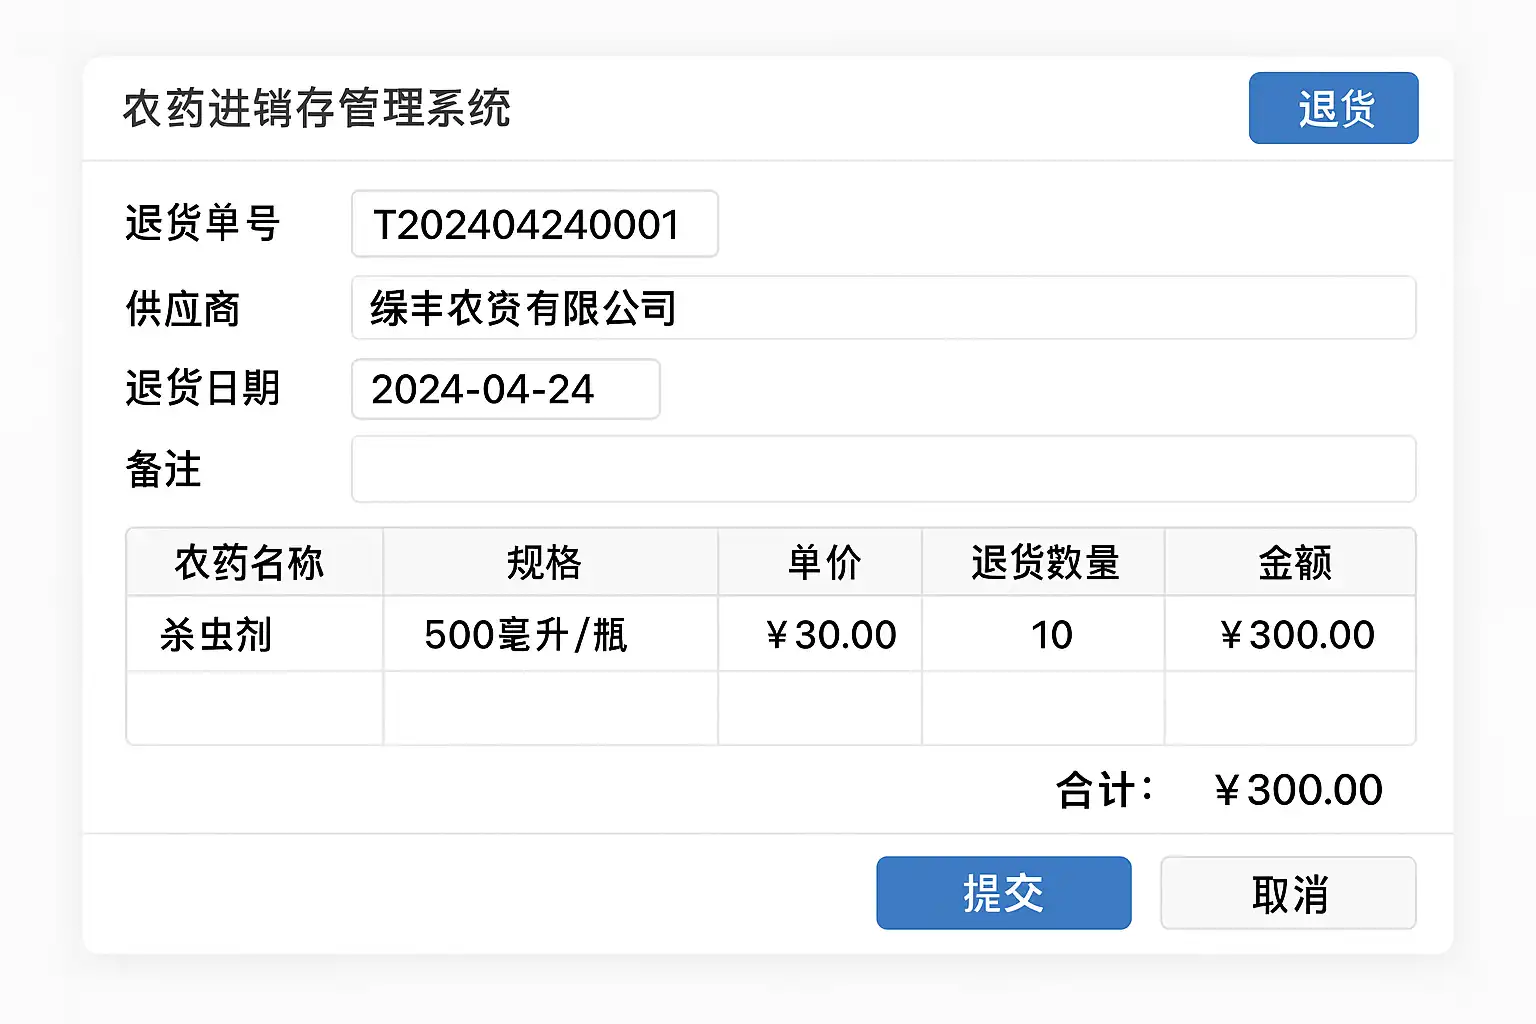Cancel the return with the 取消 button
The image size is (1536, 1024).
1288,893
